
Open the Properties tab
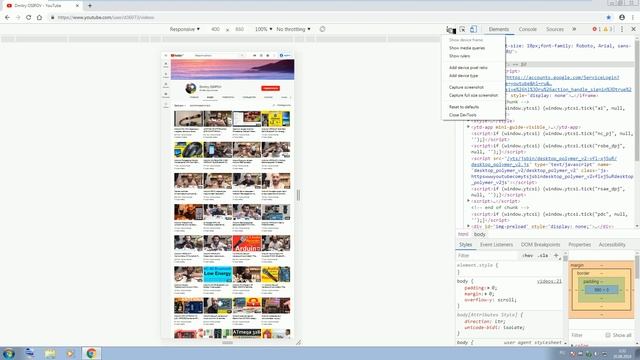click(x=580, y=244)
